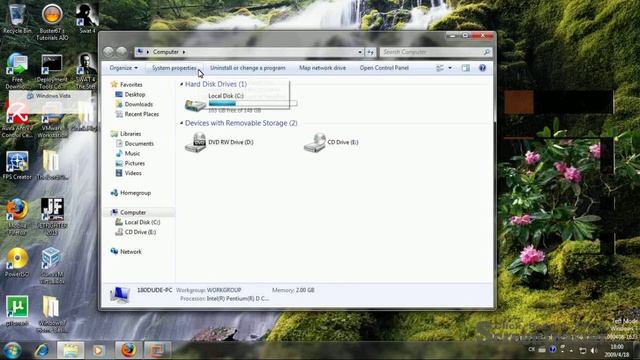This screenshot has height=360, width=640.
Task: Open the Recycle Bin desktop icon
Action: point(17,18)
